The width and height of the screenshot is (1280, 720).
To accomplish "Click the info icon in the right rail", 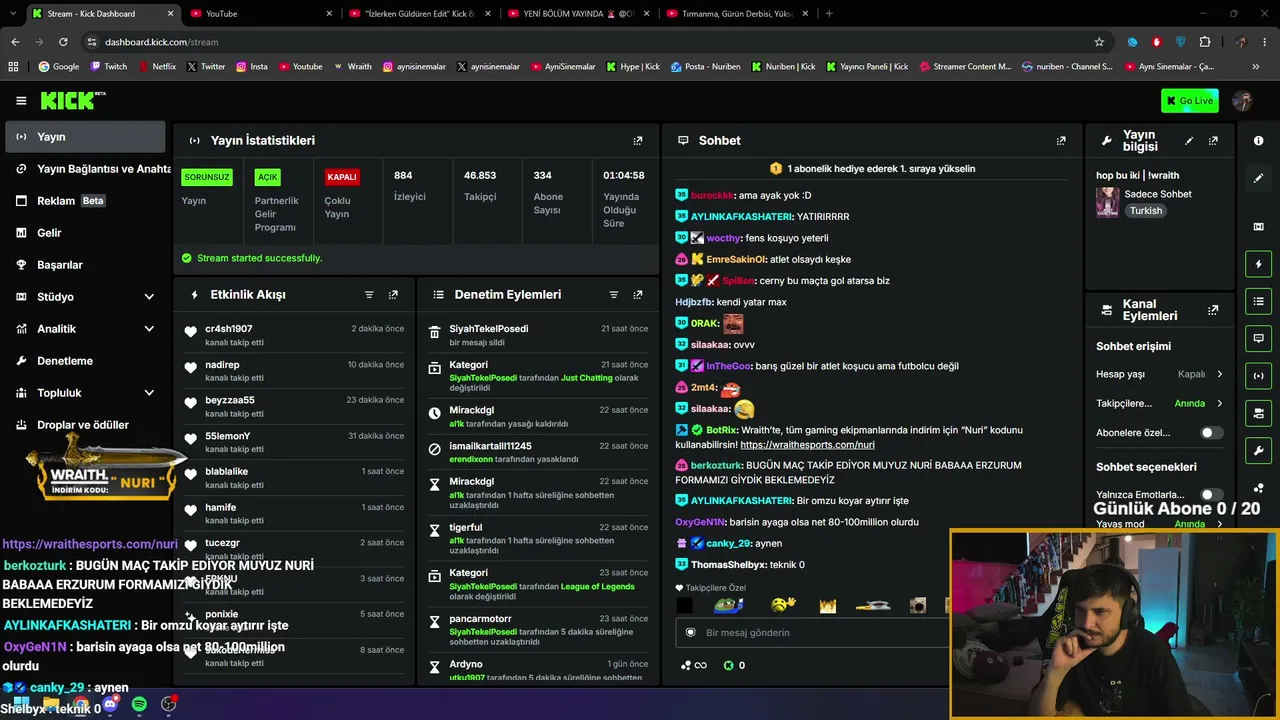I will (1258, 141).
